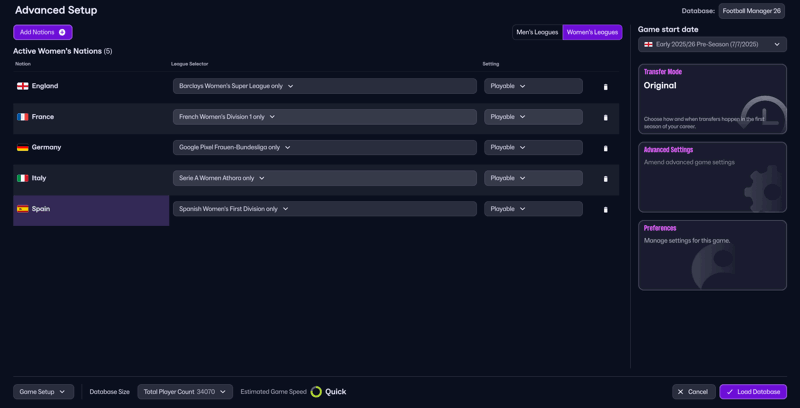800x408 pixels.
Task: Click the Add Nations button
Action: [43, 32]
